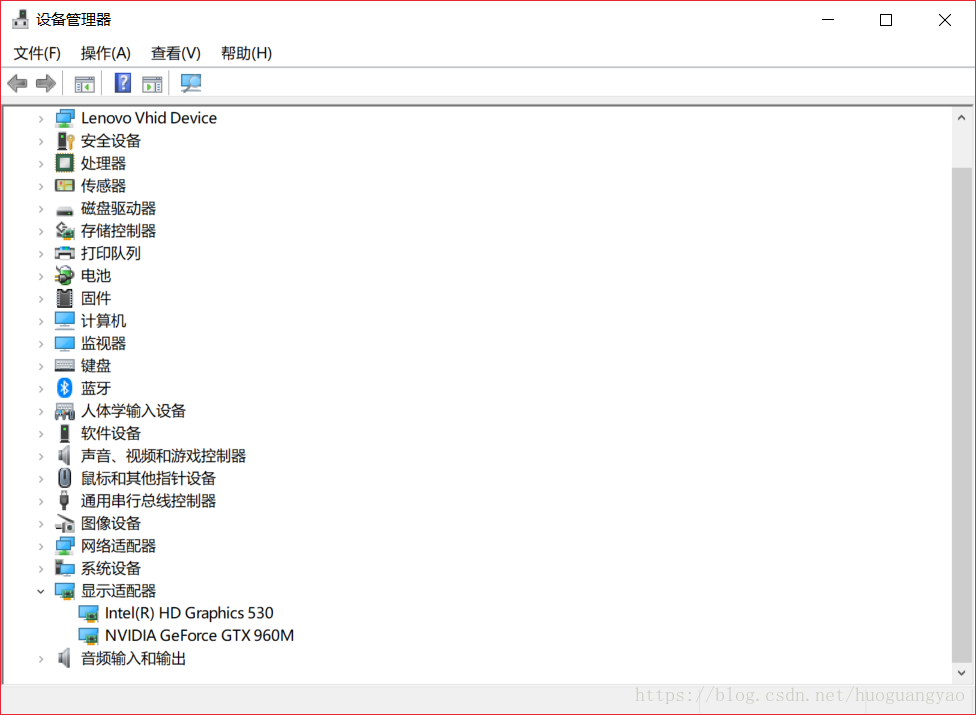Select the 人体学输入设备 tree label
Image resolution: width=976 pixels, height=715 pixels.
pyautogui.click(x=133, y=411)
